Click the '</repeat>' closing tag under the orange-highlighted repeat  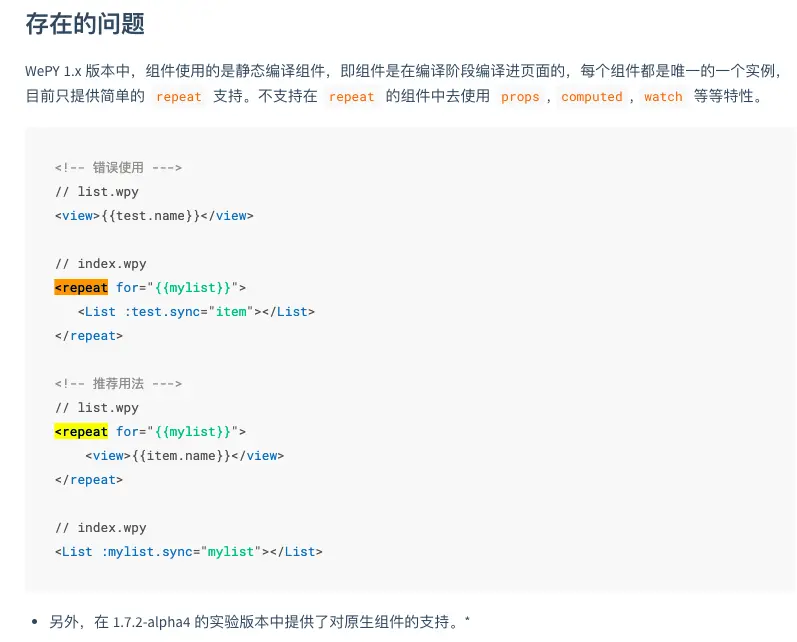89,335
